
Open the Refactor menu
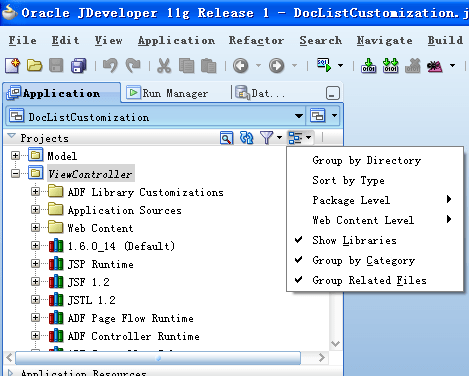(x=256, y=40)
